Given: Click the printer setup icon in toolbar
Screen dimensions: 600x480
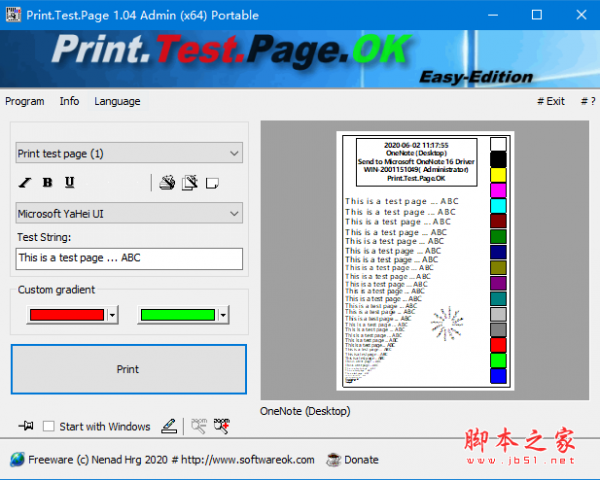Looking at the screenshot, I should (167, 183).
